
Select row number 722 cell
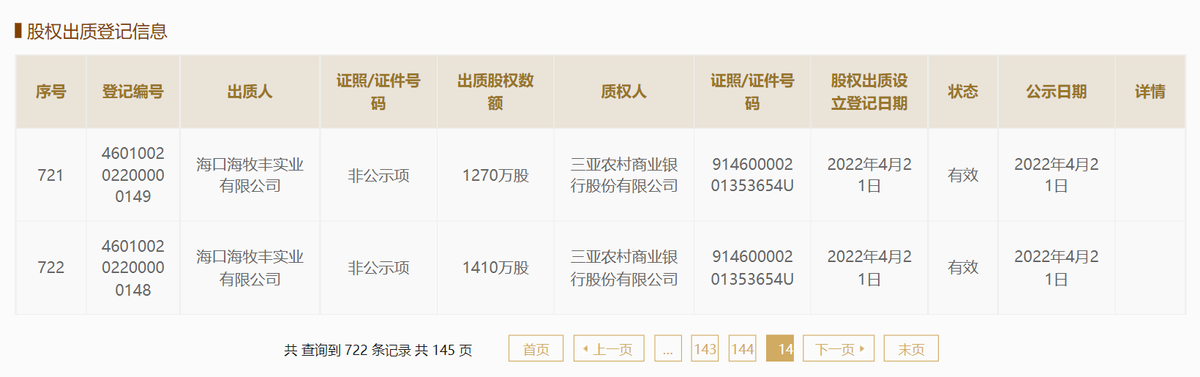point(51,267)
